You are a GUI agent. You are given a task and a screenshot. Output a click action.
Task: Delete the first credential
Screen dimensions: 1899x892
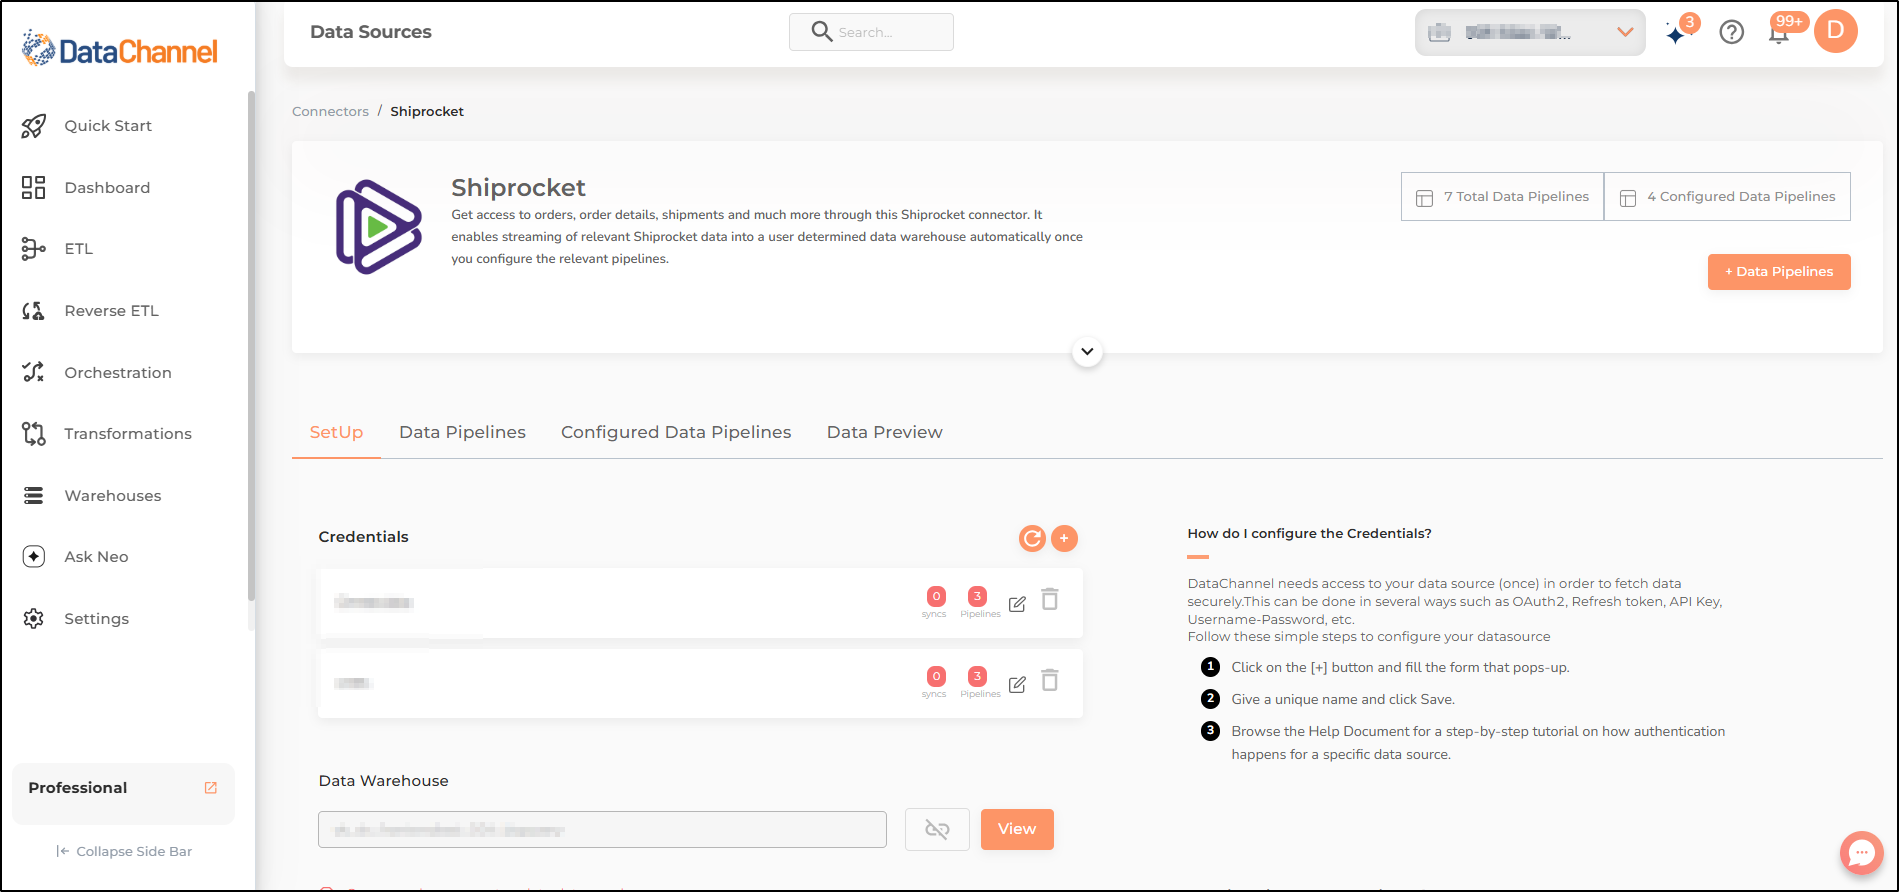[1050, 600]
